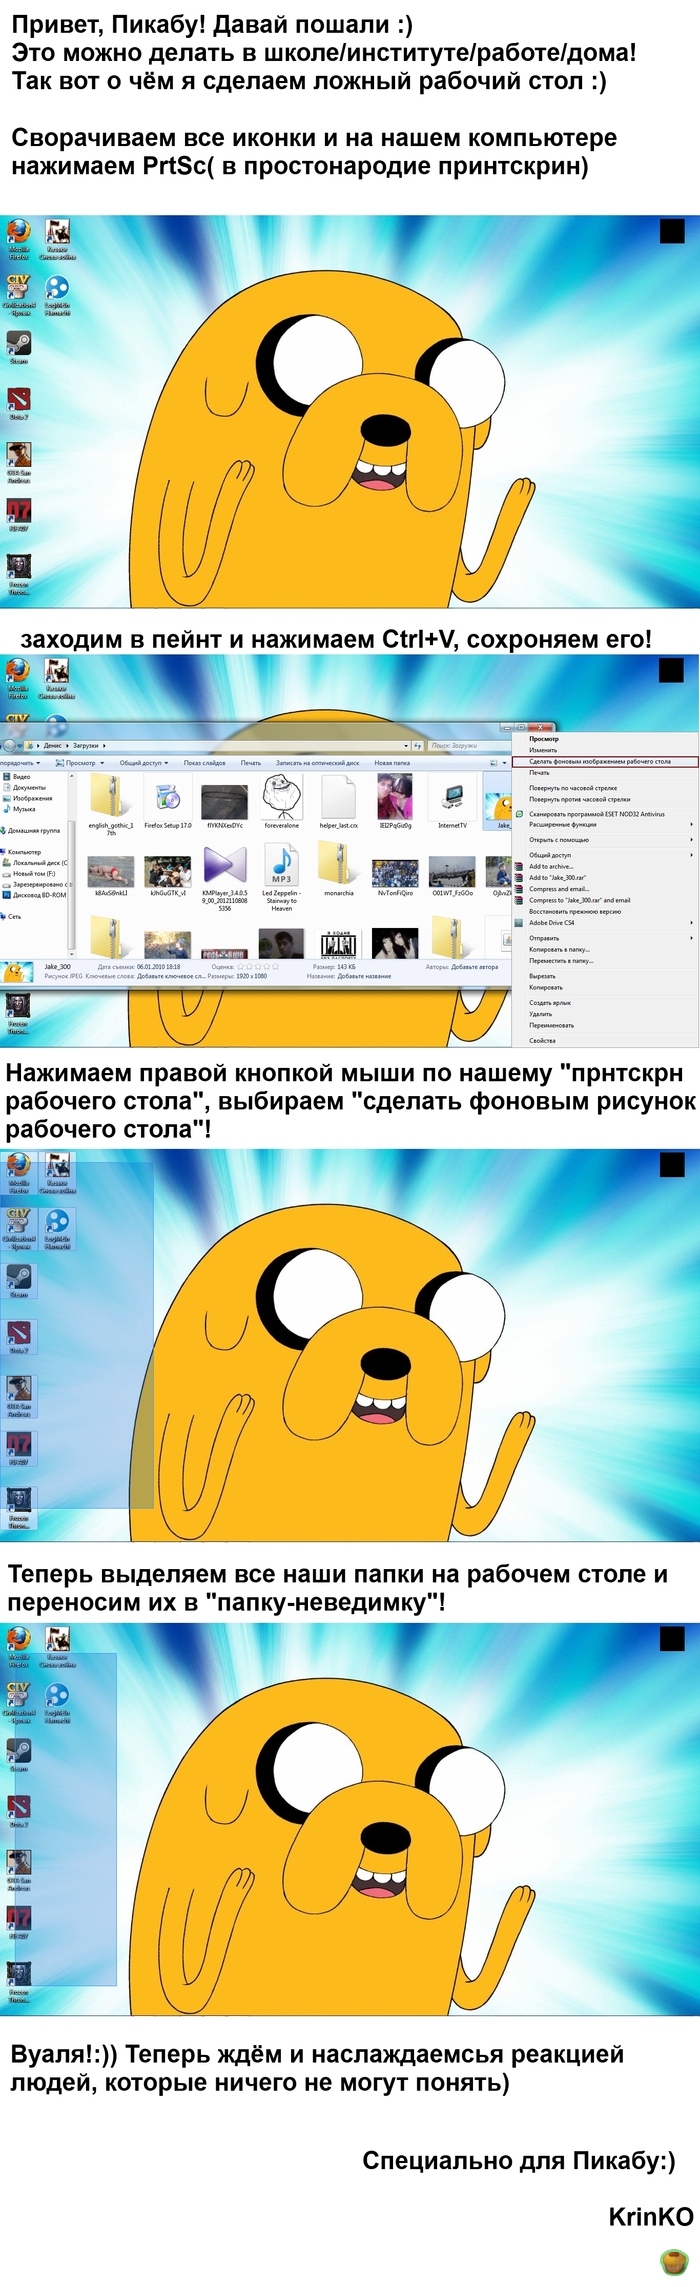Click Новая папка toolbar button

click(x=392, y=763)
